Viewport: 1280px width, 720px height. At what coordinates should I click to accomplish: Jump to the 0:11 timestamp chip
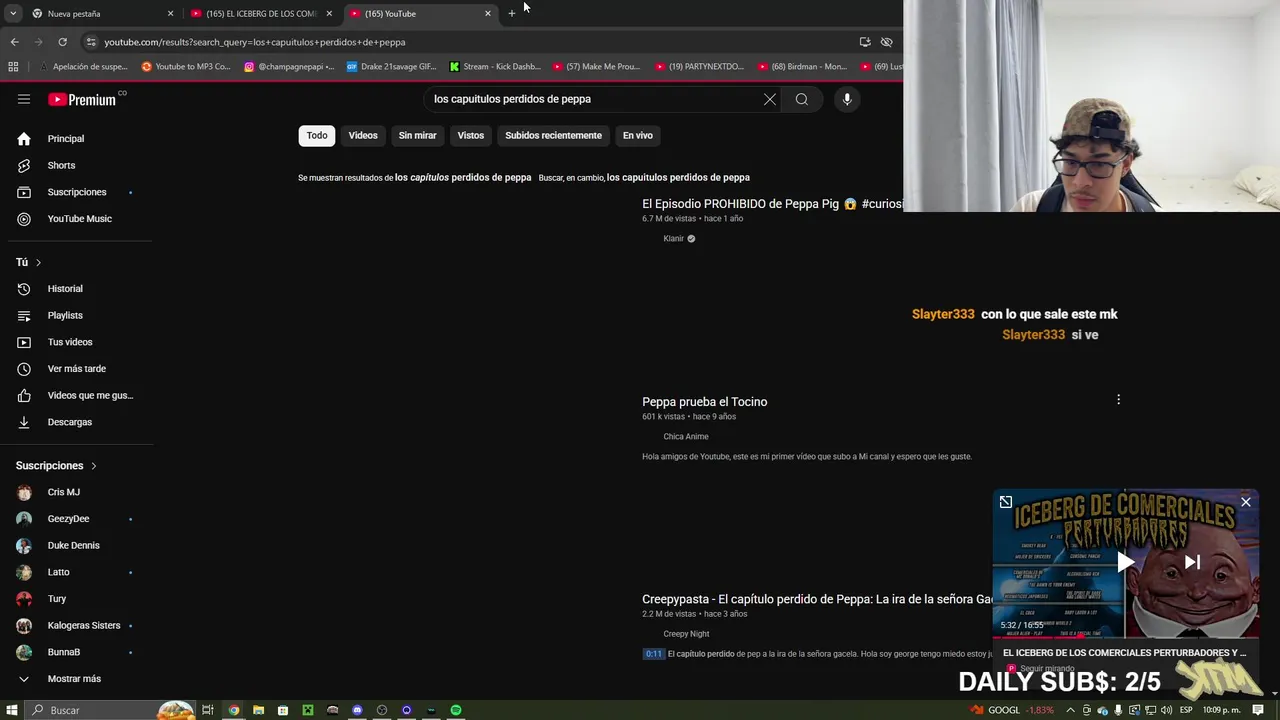coord(653,654)
